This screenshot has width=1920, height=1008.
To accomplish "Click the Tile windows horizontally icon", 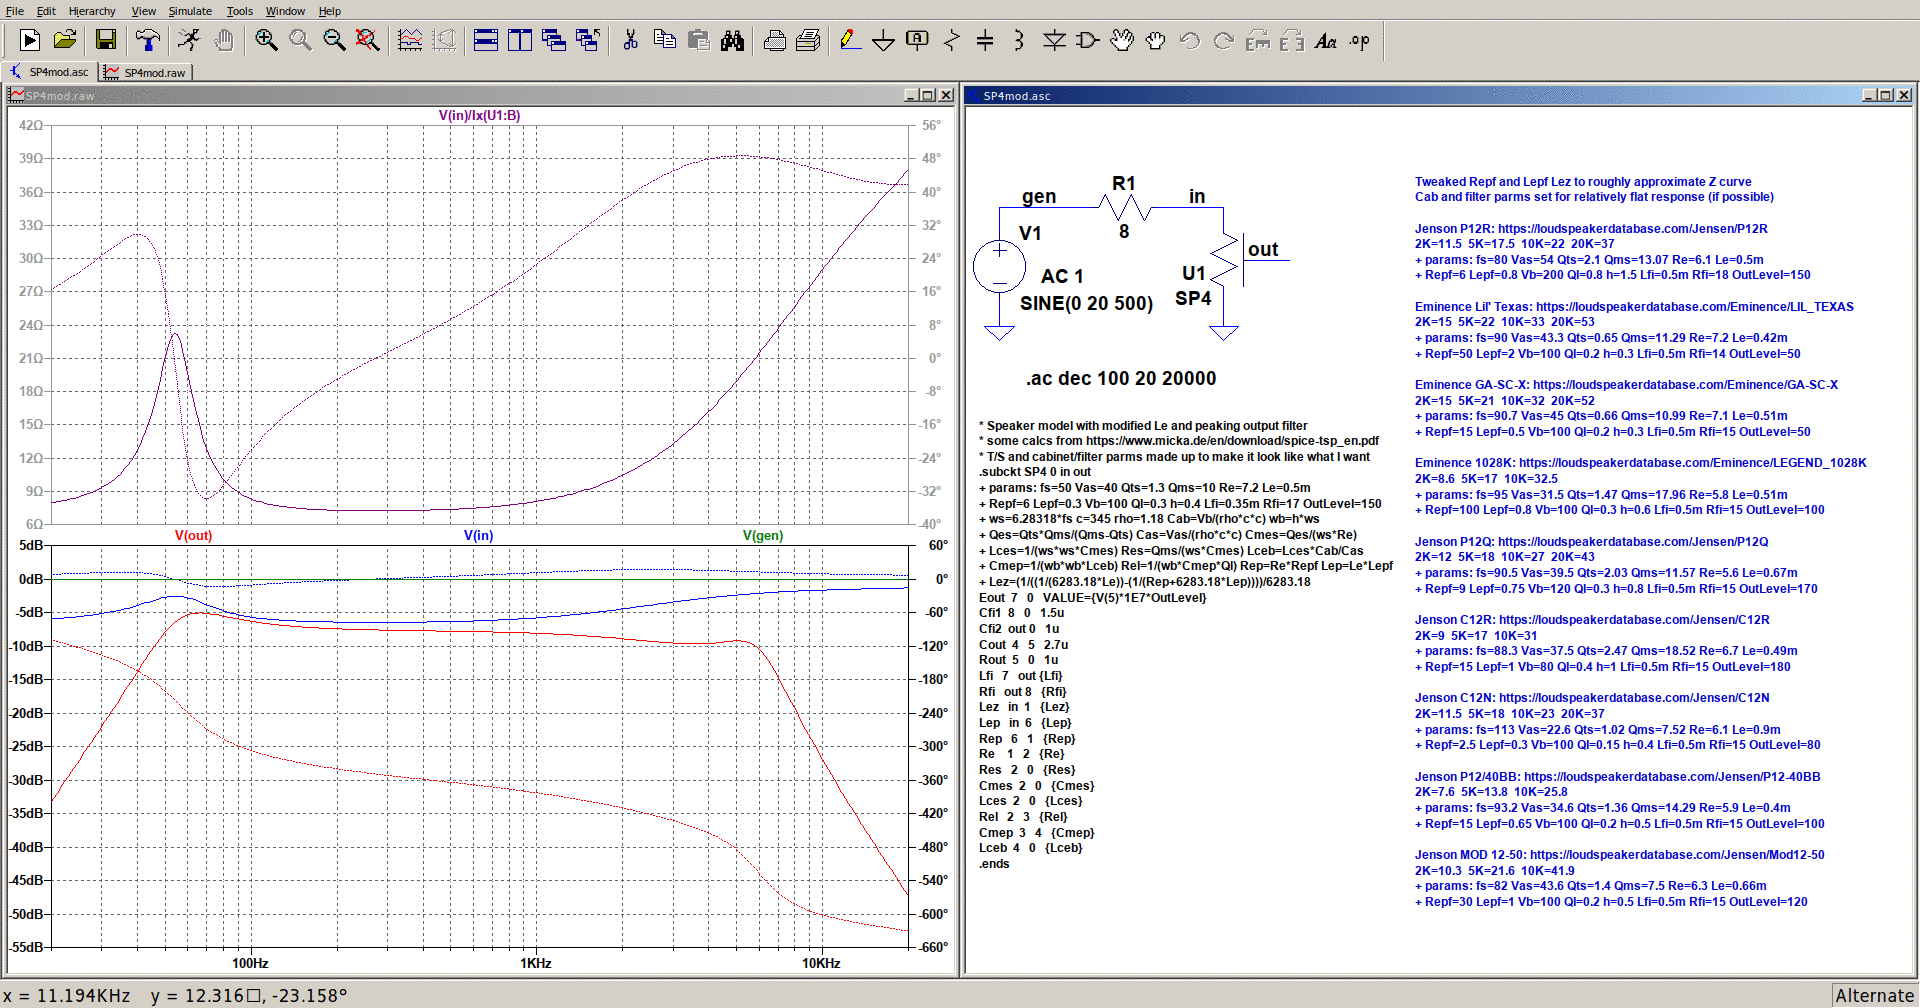I will pyautogui.click(x=486, y=40).
